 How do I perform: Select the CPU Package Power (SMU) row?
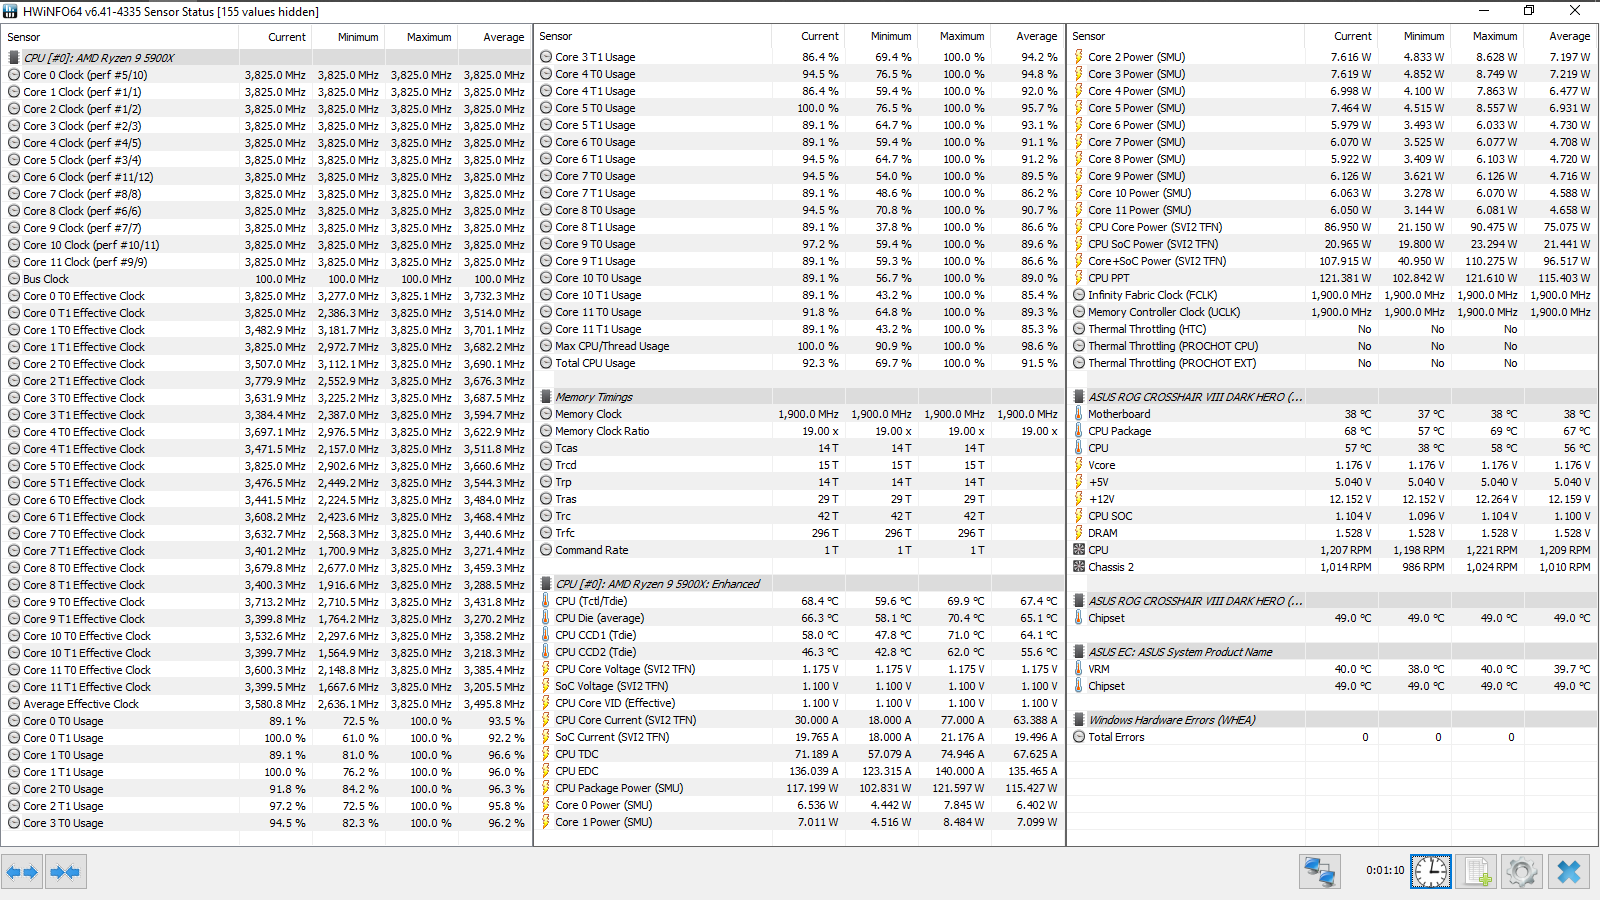pos(800,788)
